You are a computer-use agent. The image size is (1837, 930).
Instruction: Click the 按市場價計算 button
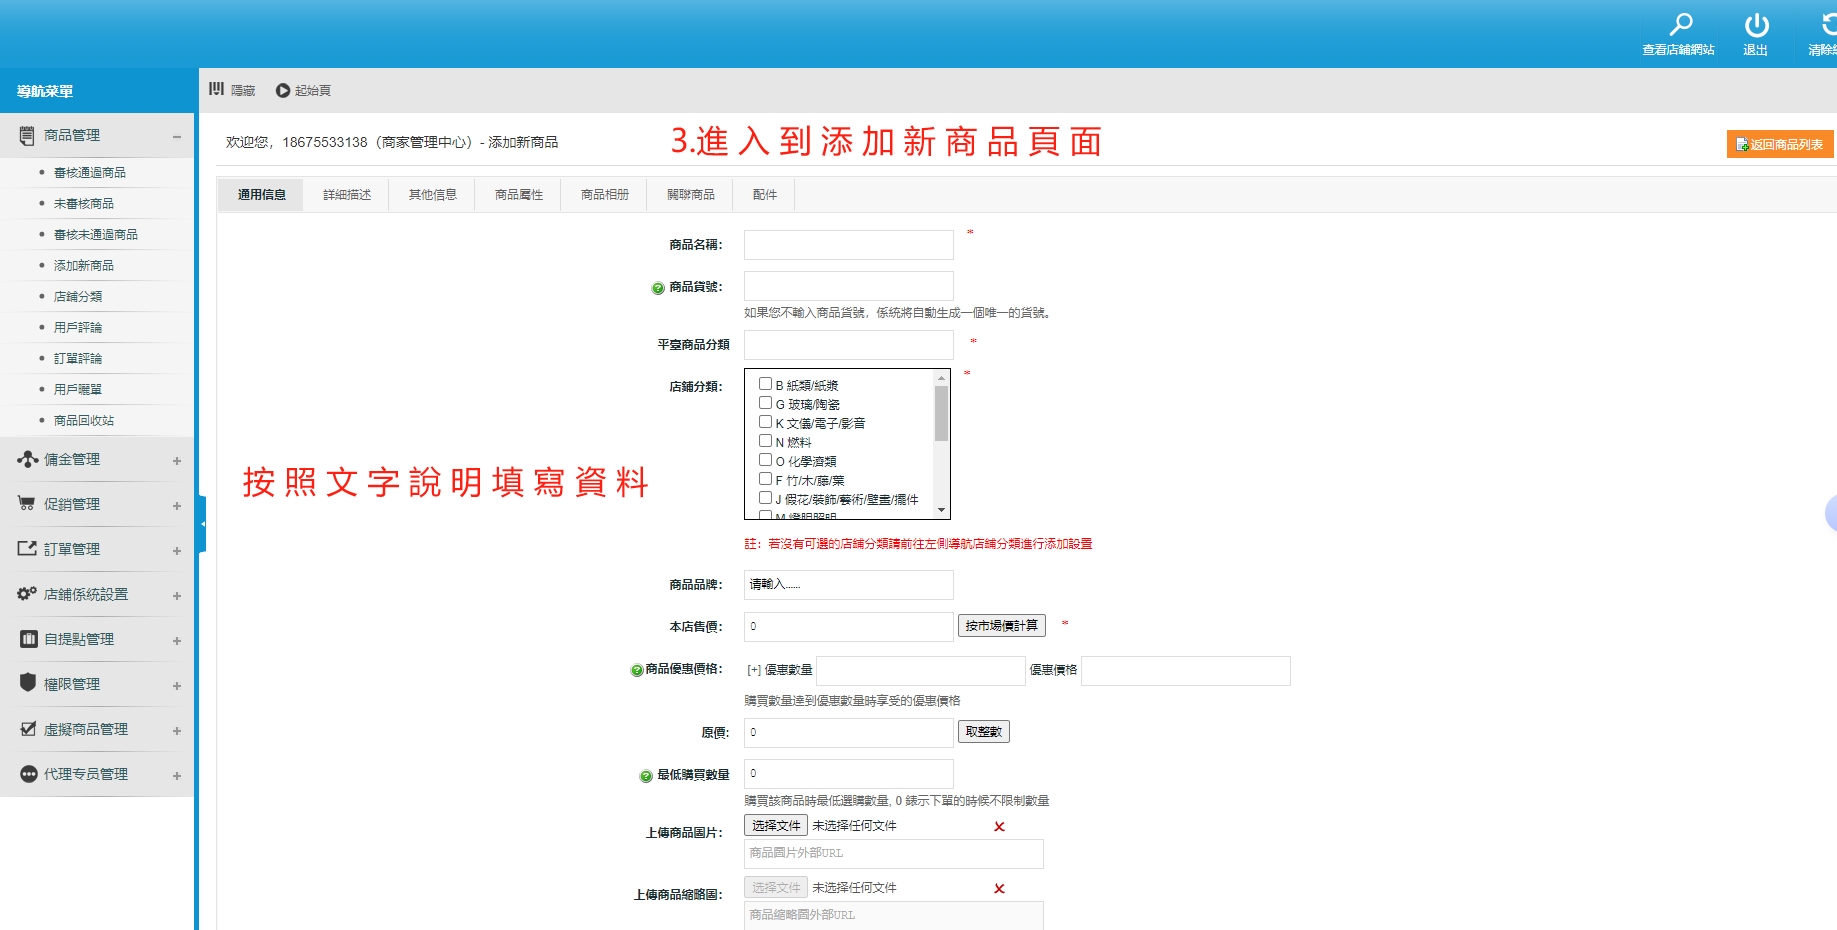tap(1001, 626)
